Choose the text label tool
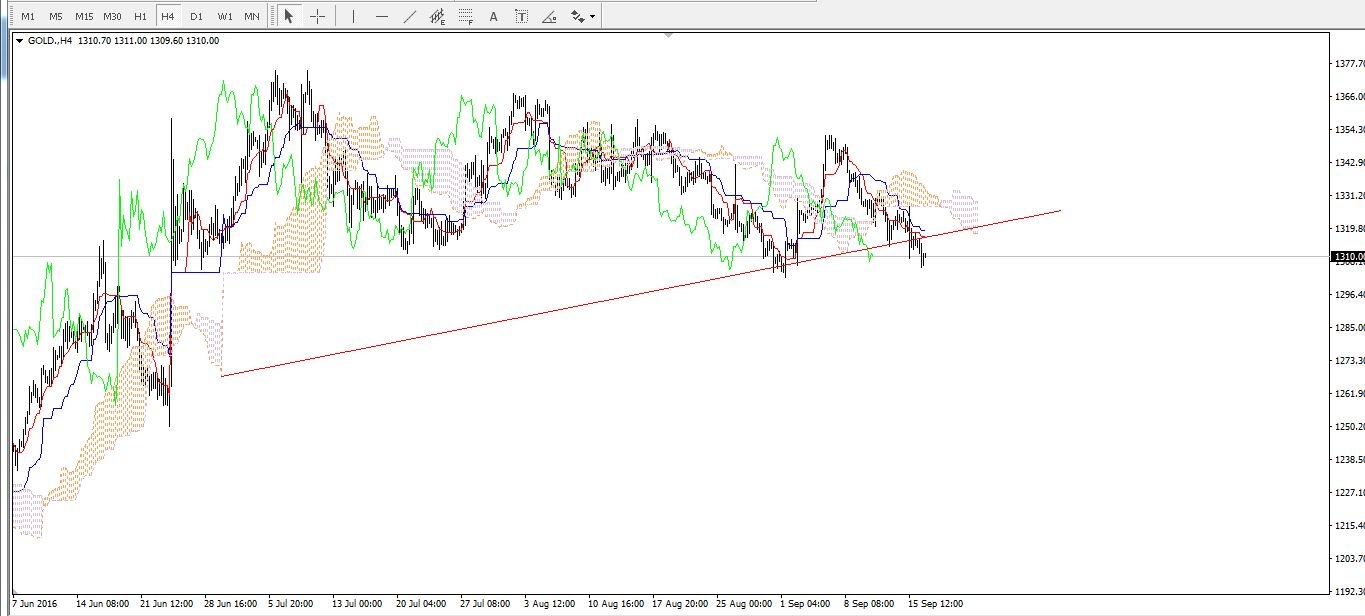Image resolution: width=1365 pixels, height=616 pixels. (x=521, y=16)
